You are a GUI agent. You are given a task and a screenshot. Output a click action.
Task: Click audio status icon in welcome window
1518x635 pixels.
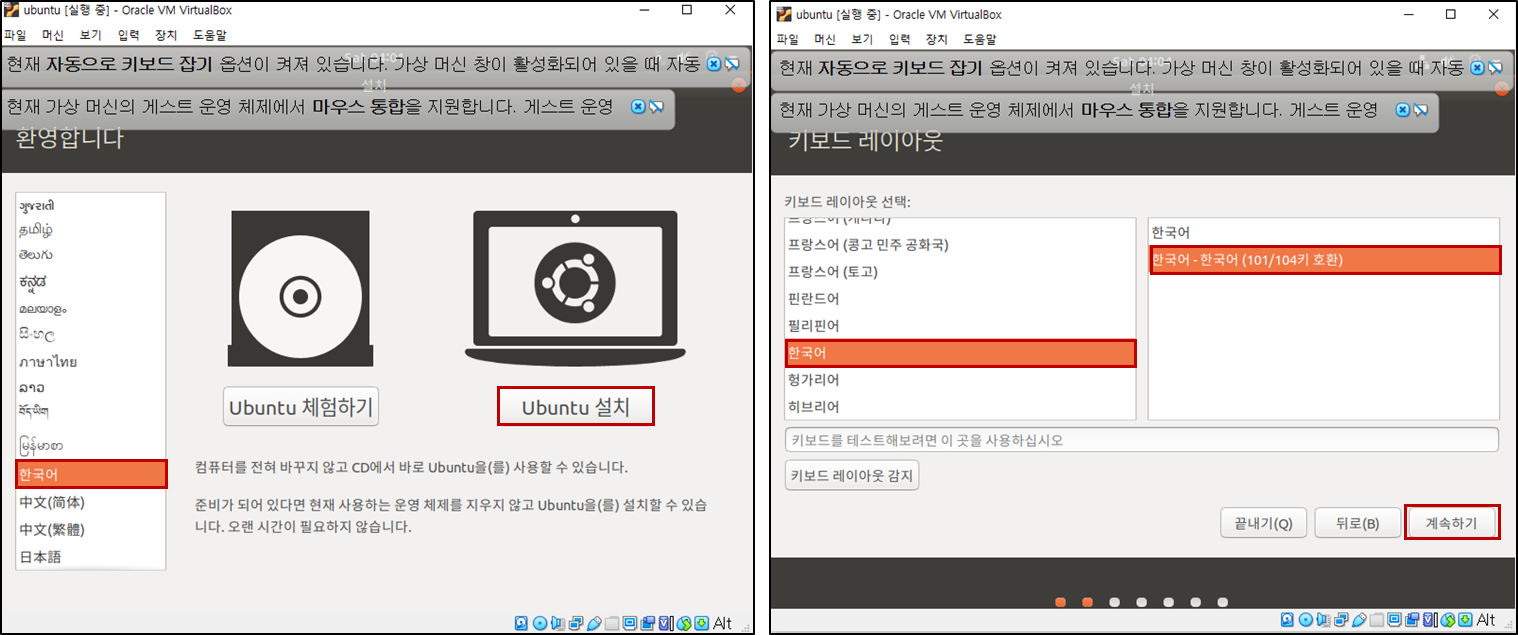click(558, 623)
